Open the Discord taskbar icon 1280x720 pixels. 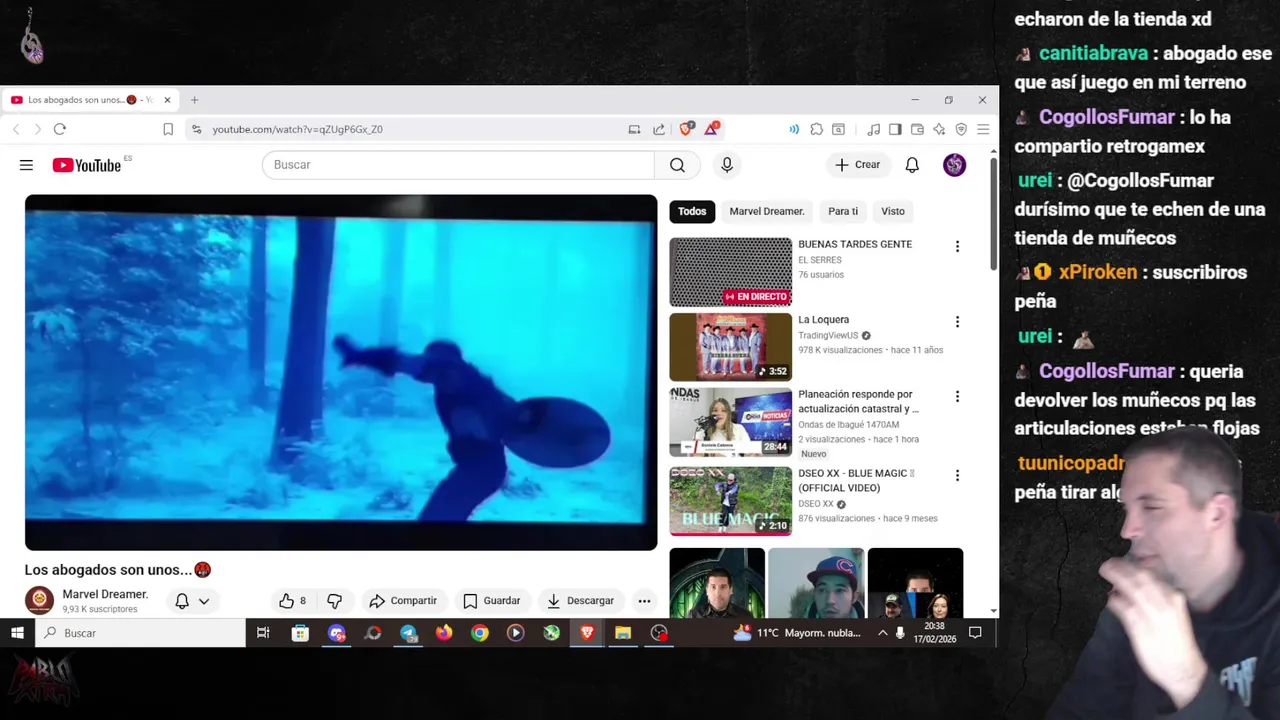337,633
